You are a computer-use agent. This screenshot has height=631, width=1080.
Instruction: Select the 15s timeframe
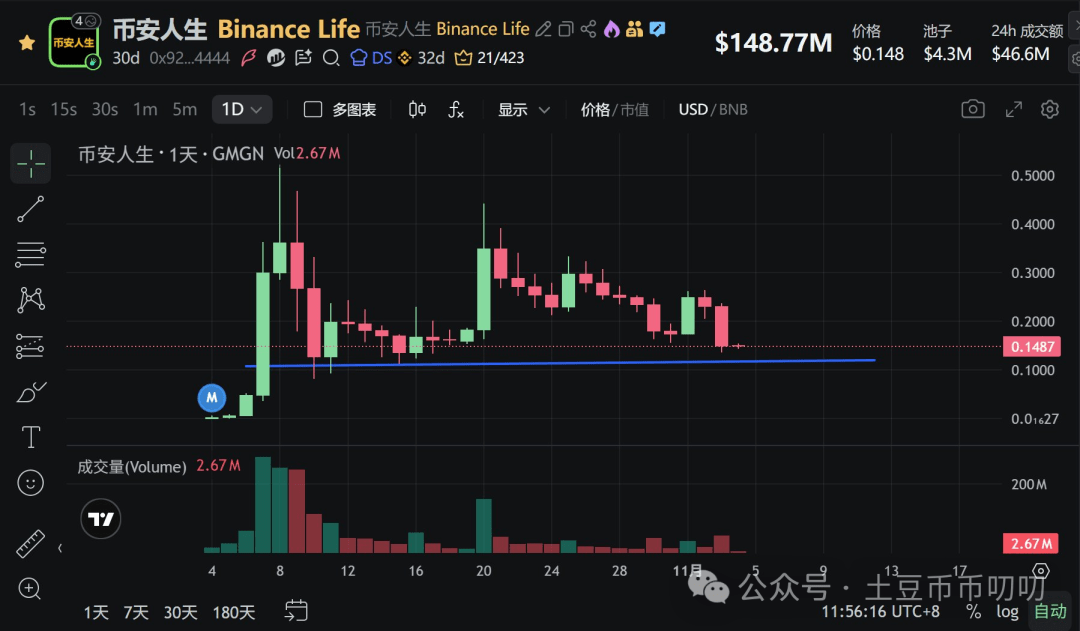click(x=64, y=110)
